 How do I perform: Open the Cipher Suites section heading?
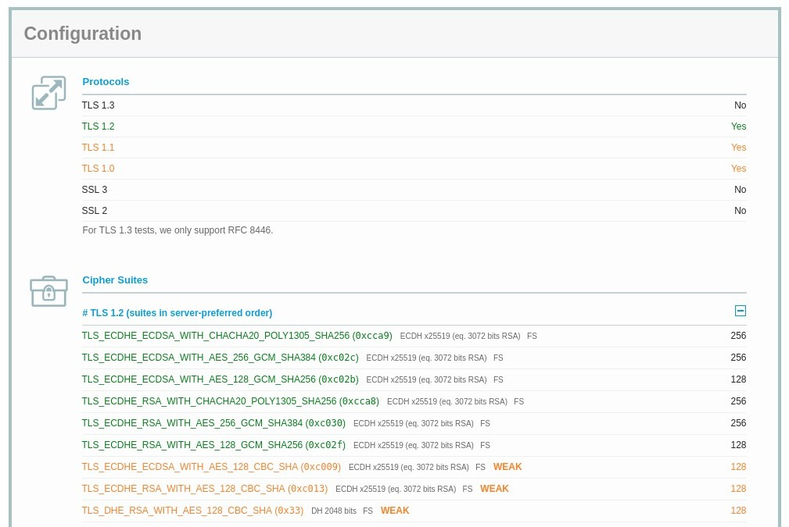[115, 280]
